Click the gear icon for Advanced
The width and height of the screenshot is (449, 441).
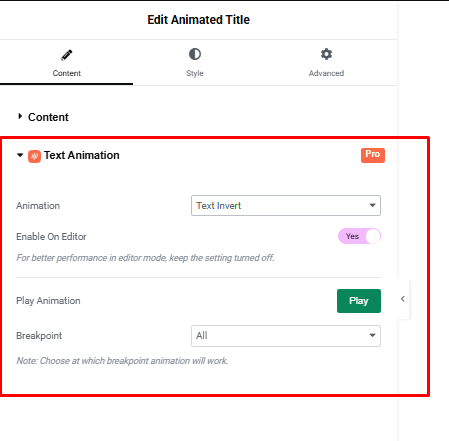coord(326,54)
